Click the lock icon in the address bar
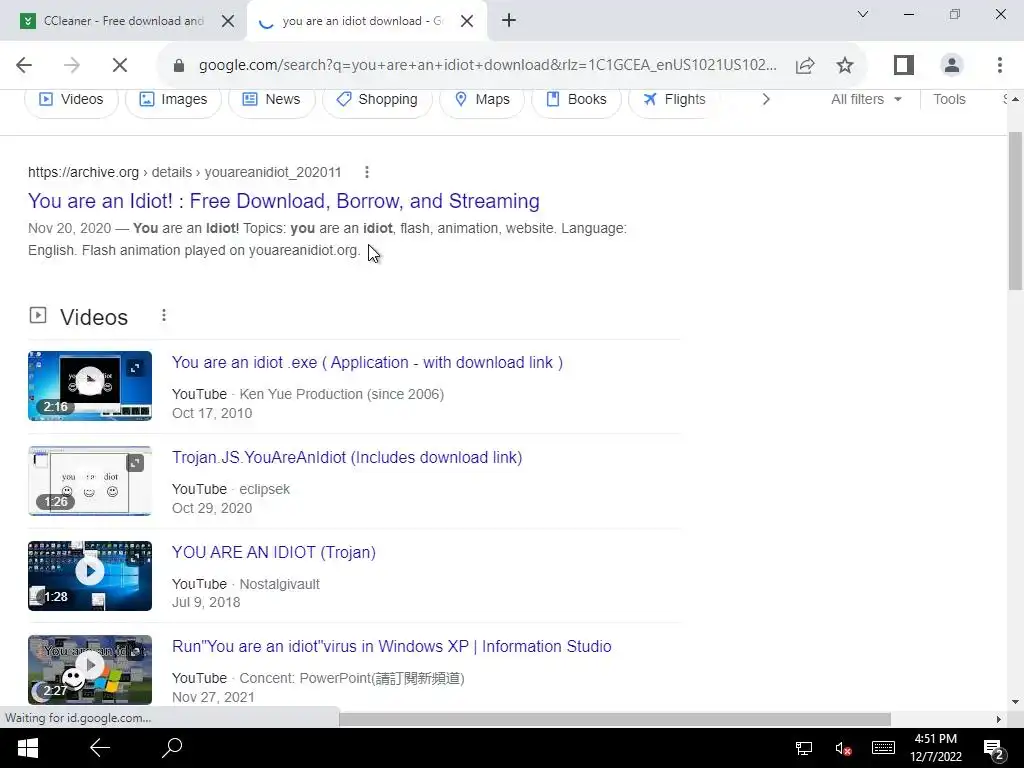This screenshot has width=1024, height=768. (178, 65)
